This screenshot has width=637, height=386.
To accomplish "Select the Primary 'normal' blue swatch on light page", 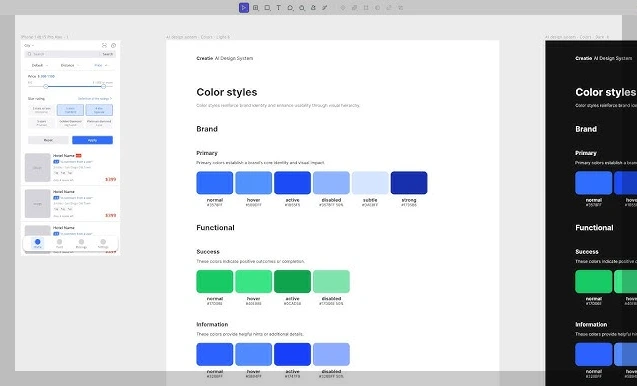I will click(x=214, y=183).
